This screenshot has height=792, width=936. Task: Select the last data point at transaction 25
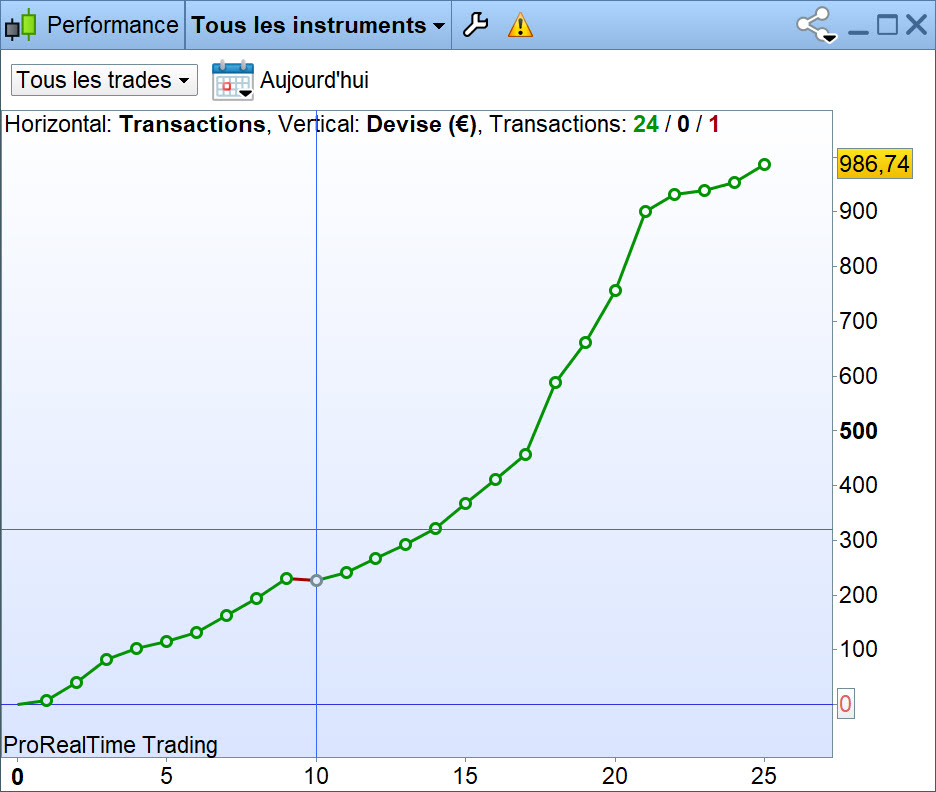click(x=764, y=165)
